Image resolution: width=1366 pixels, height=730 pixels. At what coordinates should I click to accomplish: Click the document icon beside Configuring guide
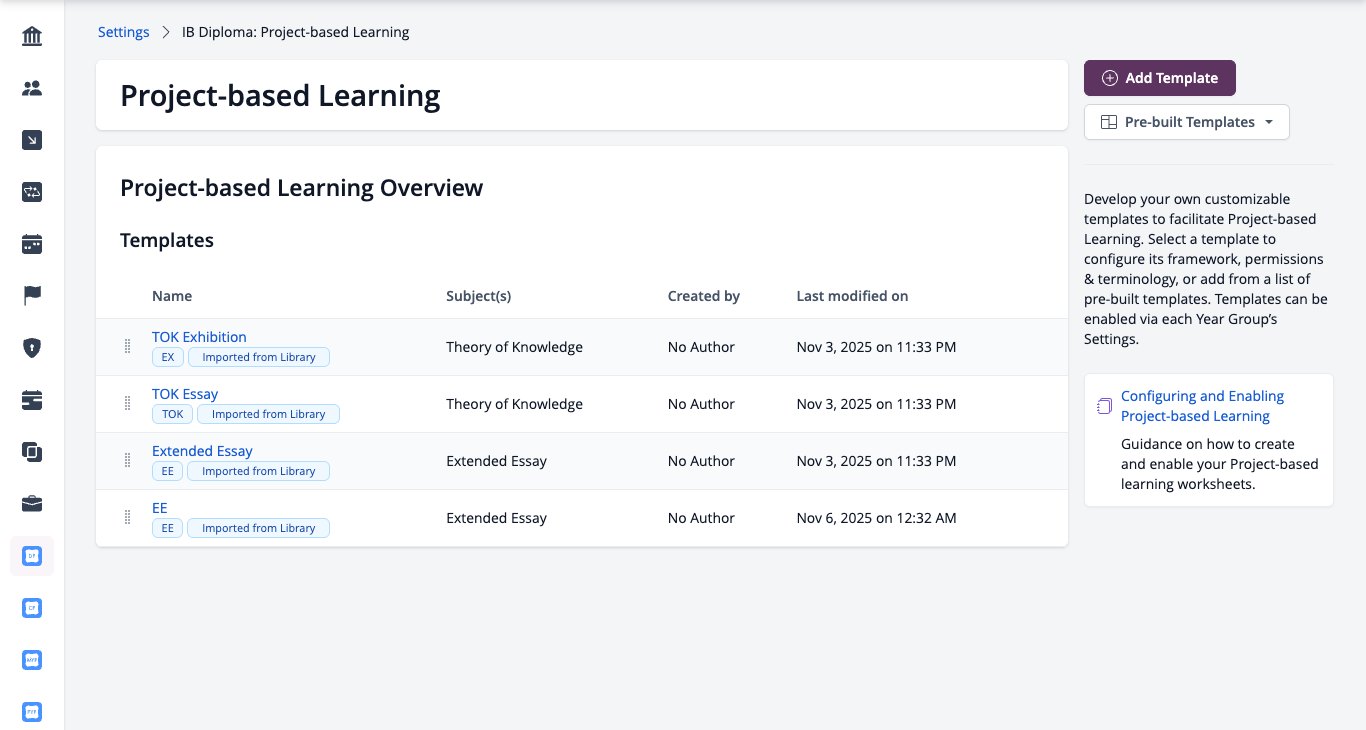tap(1105, 406)
